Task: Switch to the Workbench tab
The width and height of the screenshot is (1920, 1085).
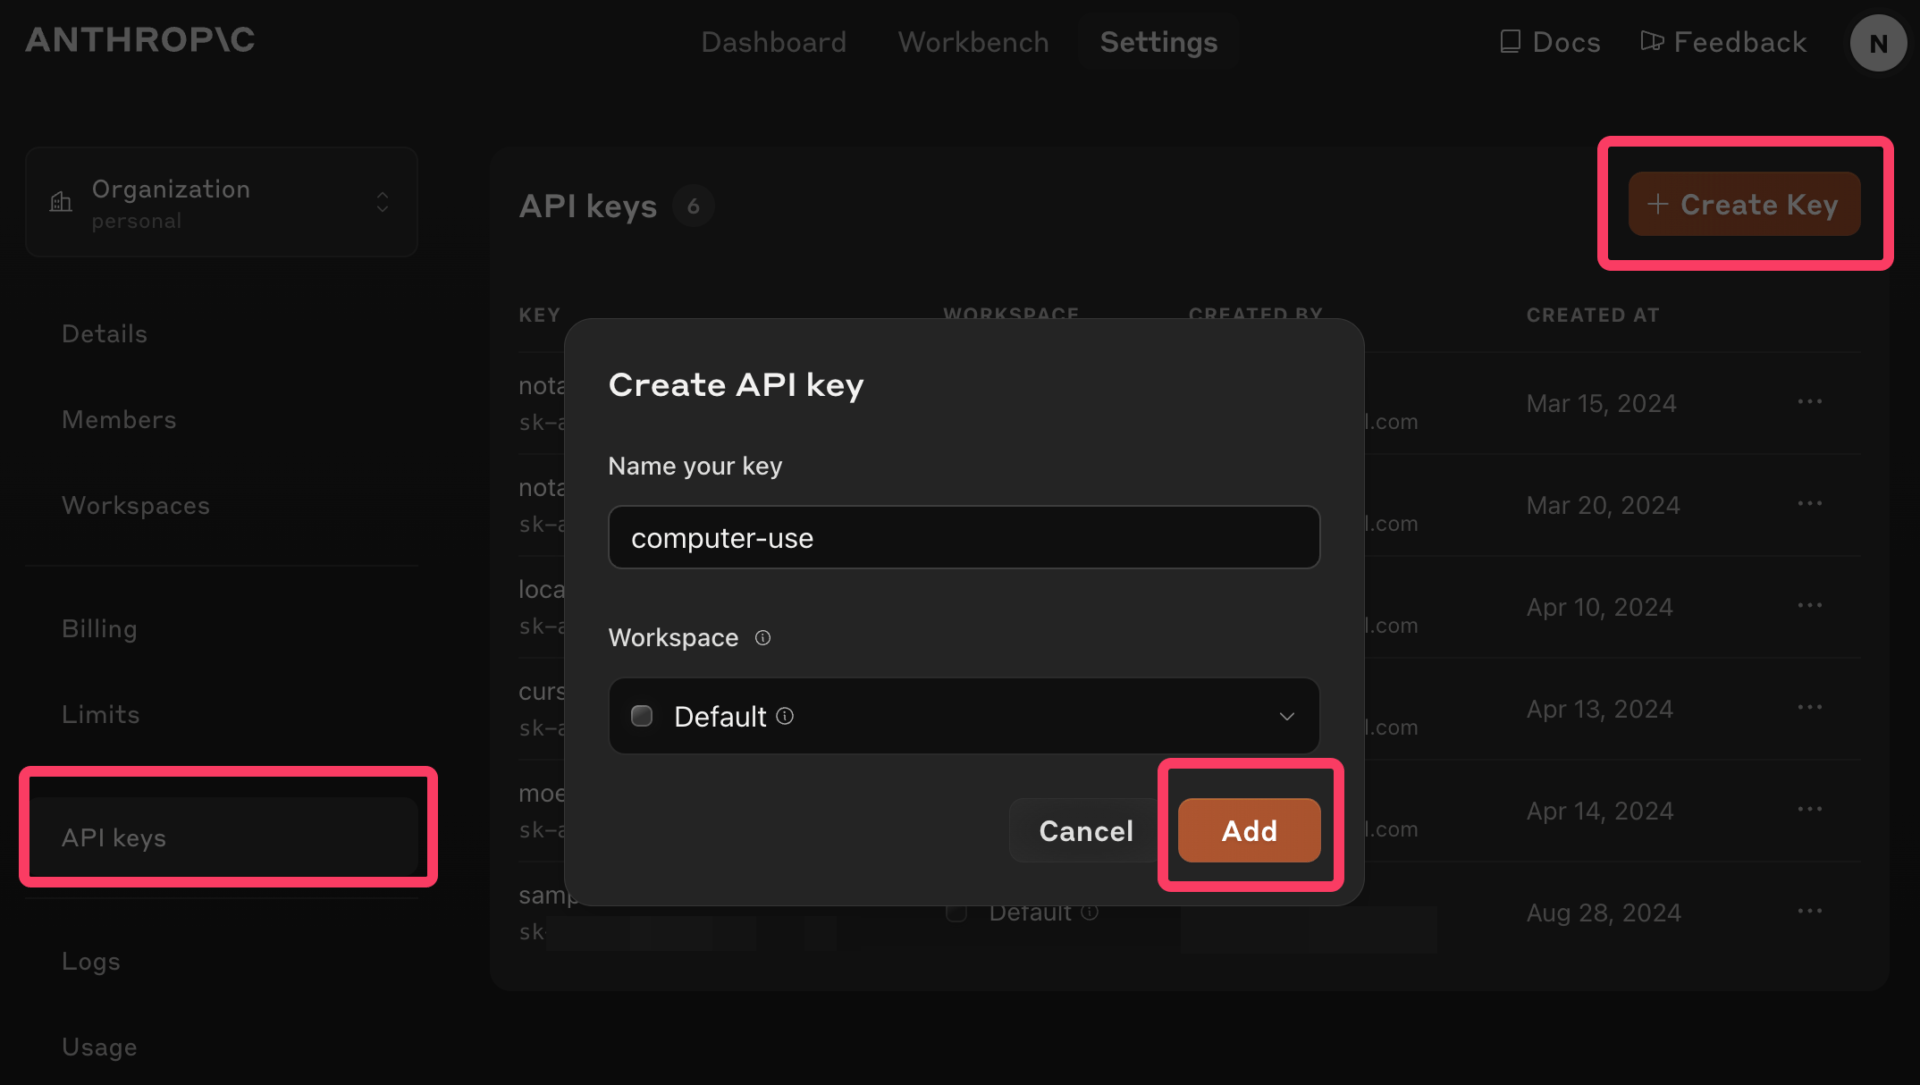Action: pos(973,42)
